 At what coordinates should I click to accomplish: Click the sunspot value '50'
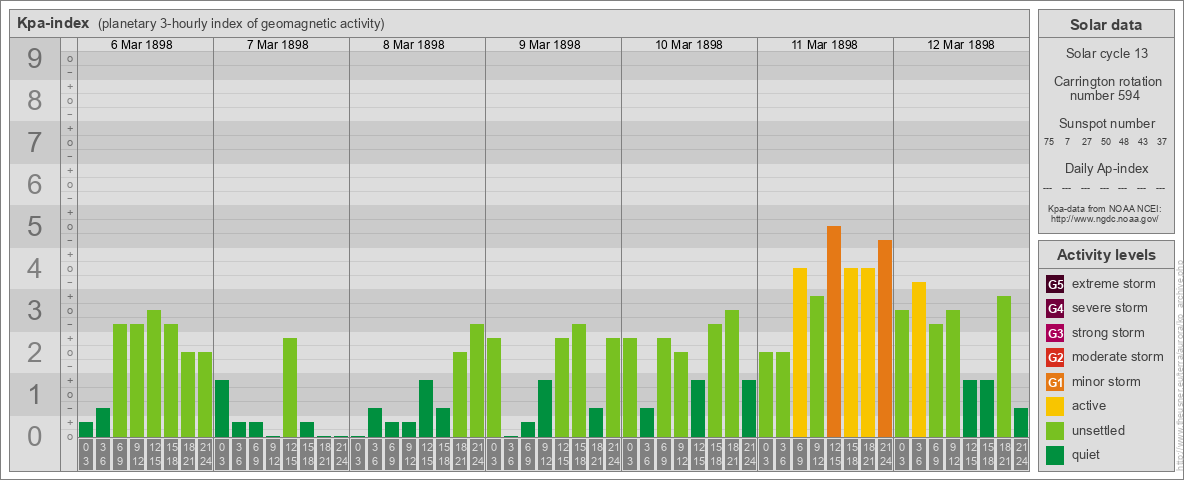(x=1105, y=142)
